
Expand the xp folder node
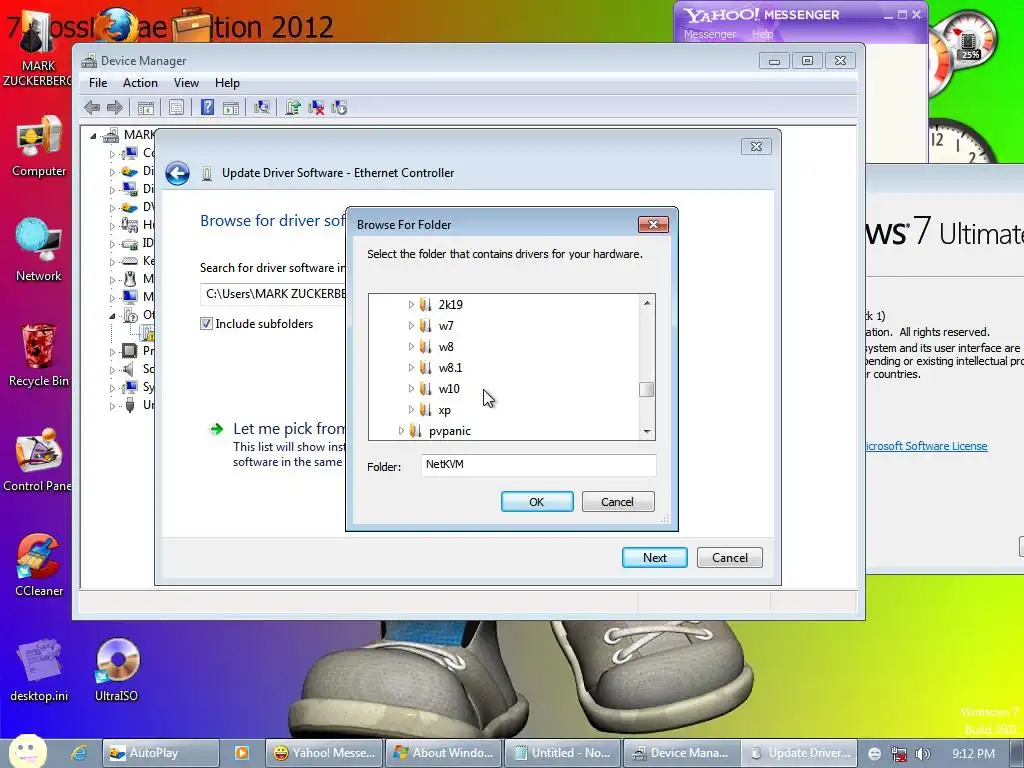click(x=411, y=410)
